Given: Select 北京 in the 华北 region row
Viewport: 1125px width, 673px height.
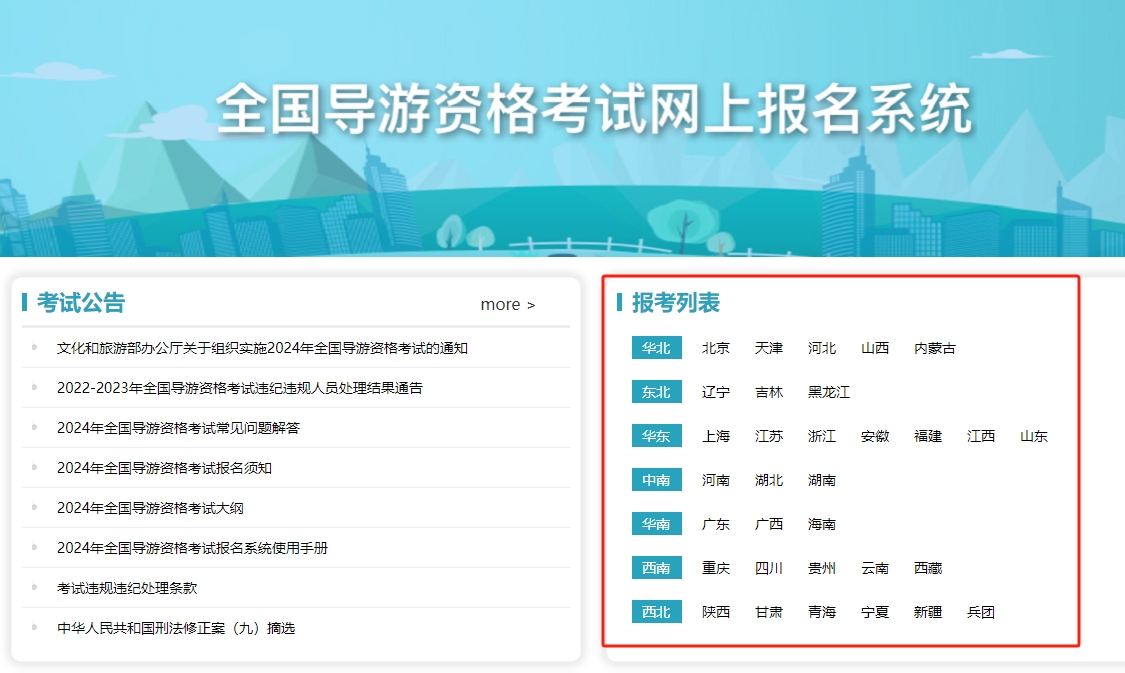Looking at the screenshot, I should tap(716, 348).
